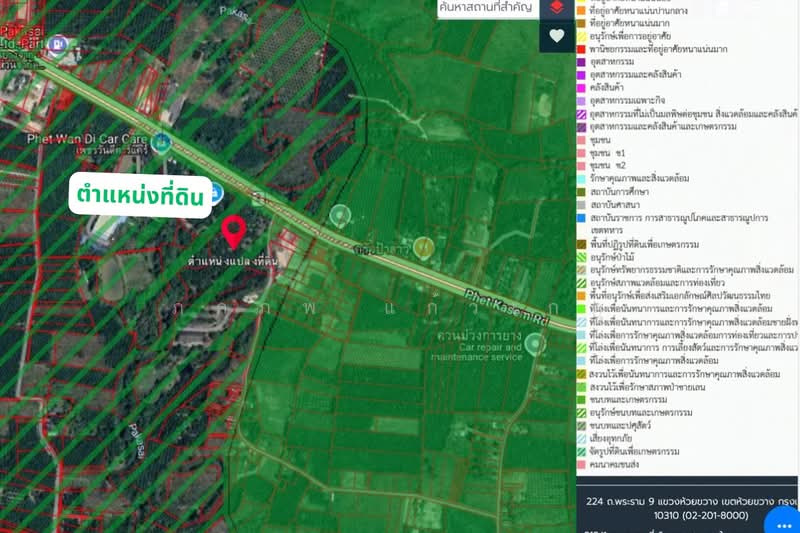Click legend text พื้นที่อนุรักษ์เพื่อส่งเสริมเอกลักษณ์ศิลปวัฒนธรรมไทย
The width and height of the screenshot is (800, 533).
tap(680, 296)
